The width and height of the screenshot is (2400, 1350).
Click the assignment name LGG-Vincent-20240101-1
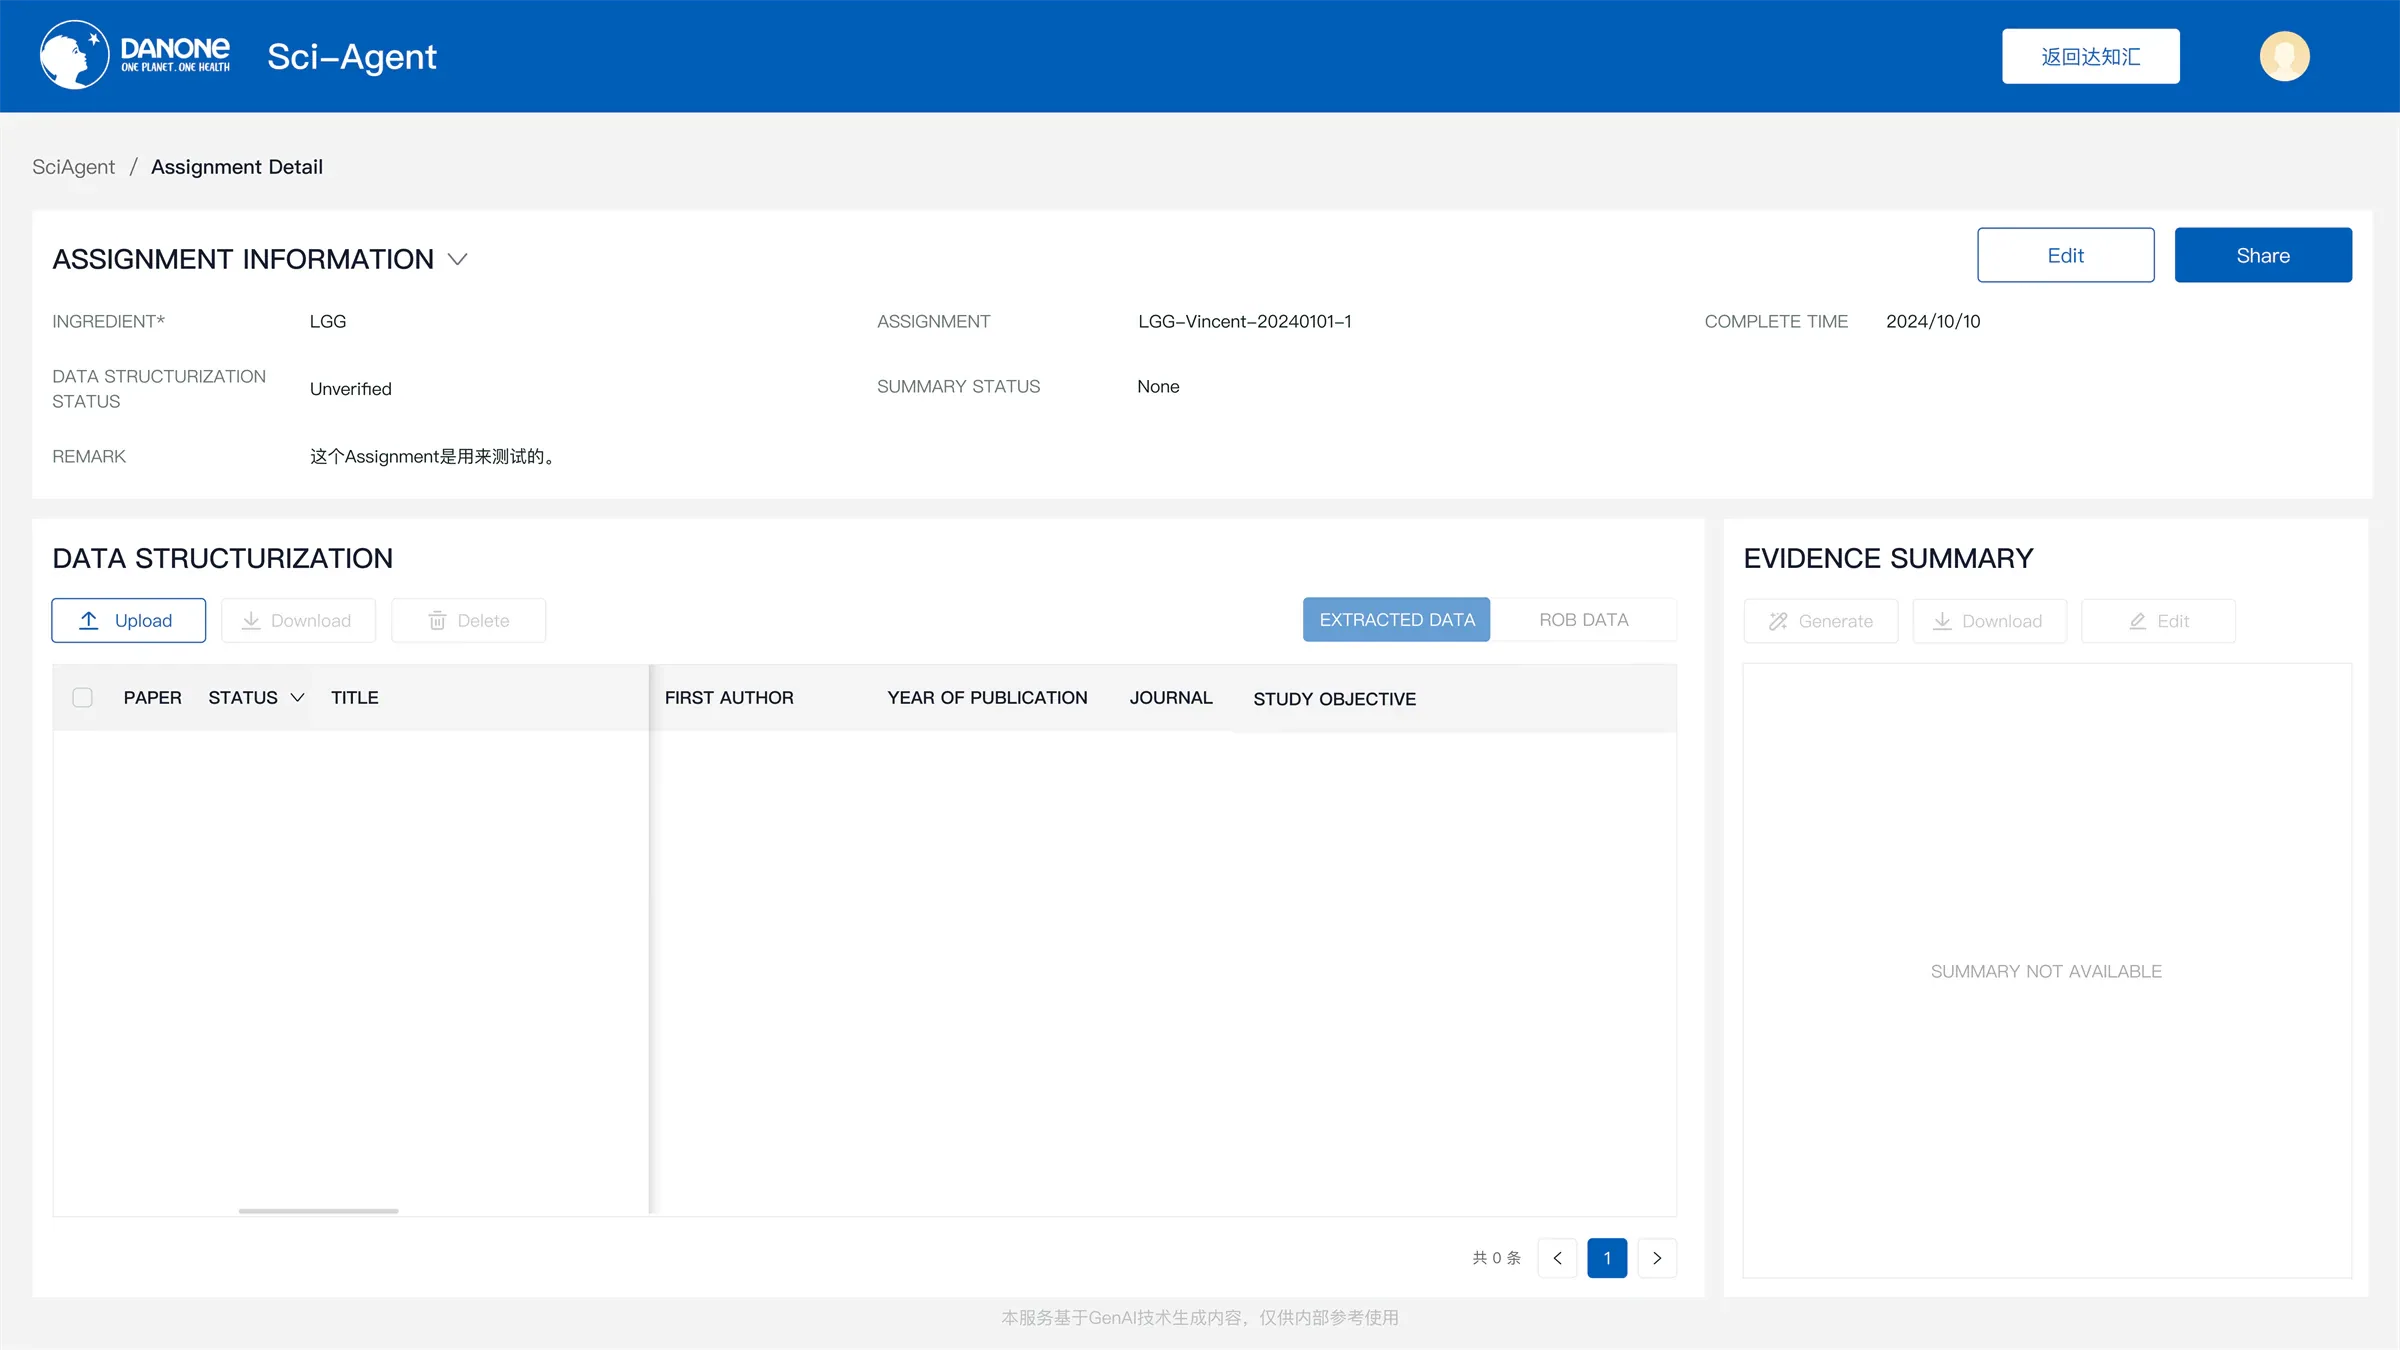point(1244,321)
